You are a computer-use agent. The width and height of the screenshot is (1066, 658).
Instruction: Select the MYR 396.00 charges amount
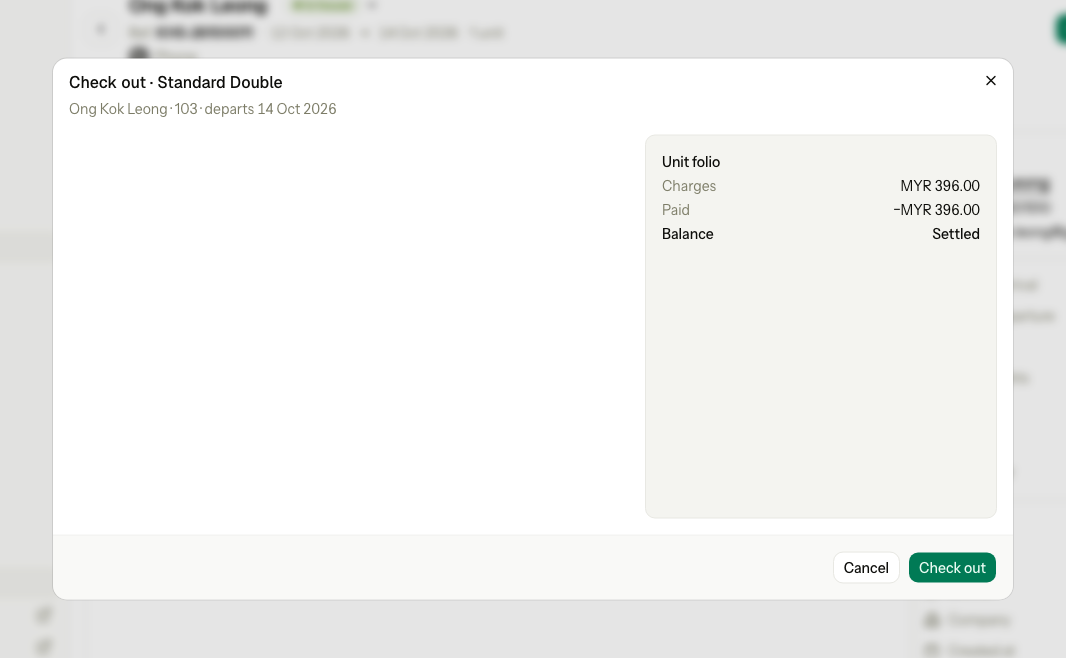point(940,186)
